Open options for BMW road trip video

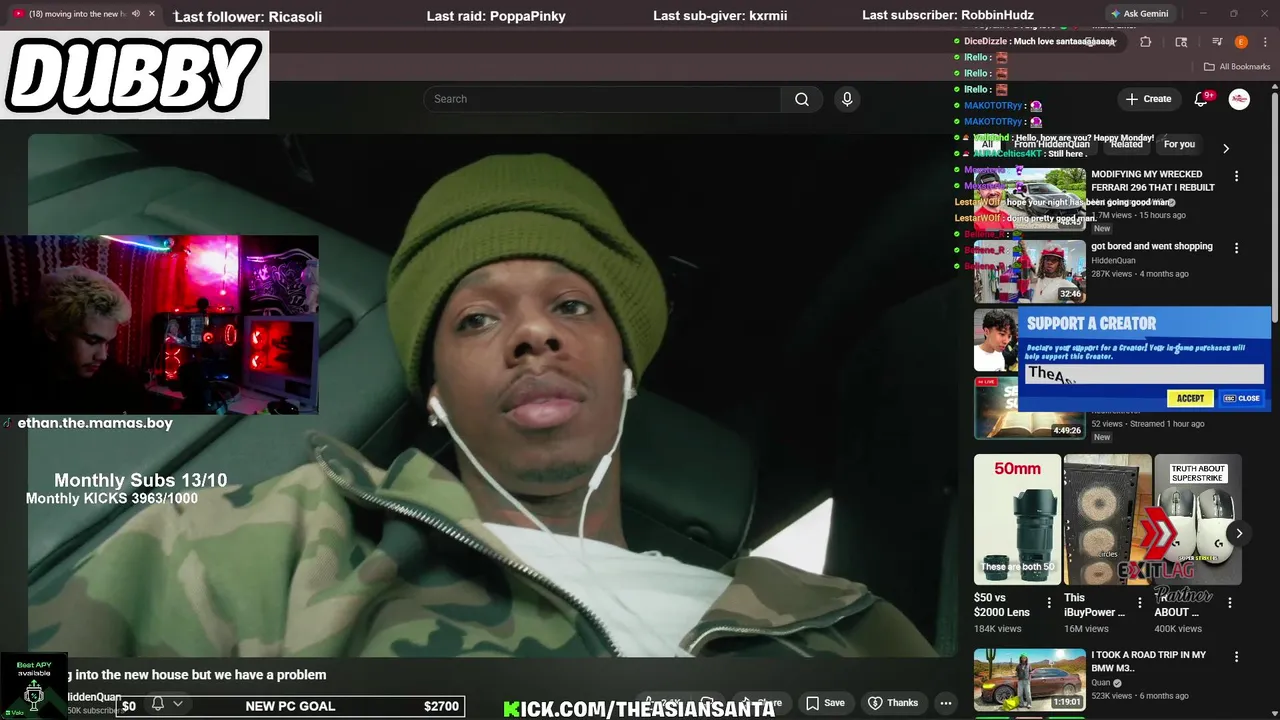[x=1236, y=657]
